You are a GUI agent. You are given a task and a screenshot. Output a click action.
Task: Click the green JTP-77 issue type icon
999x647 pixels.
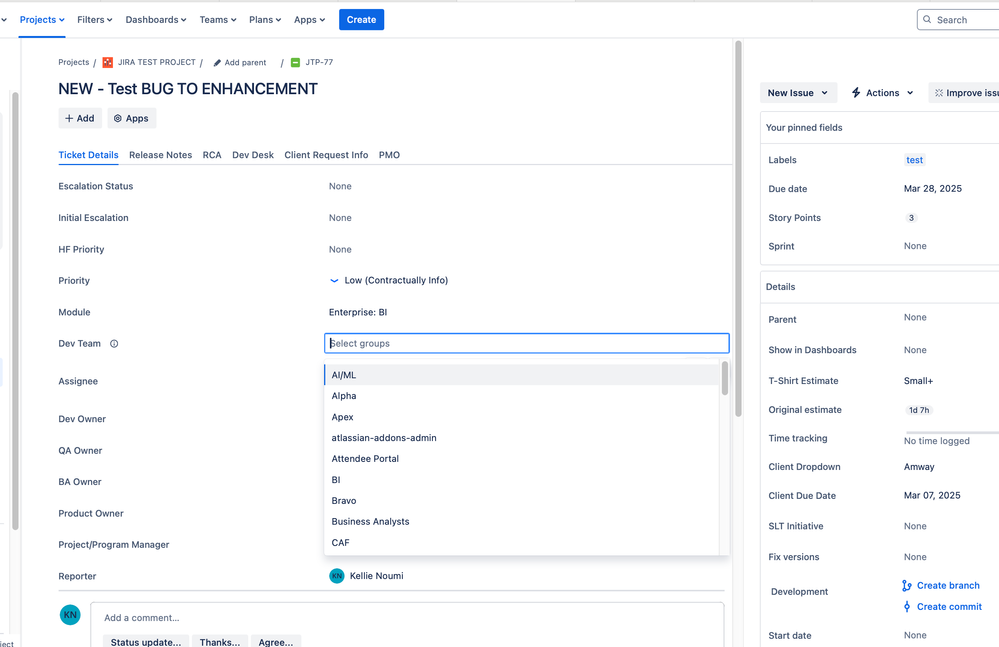pyautogui.click(x=295, y=62)
